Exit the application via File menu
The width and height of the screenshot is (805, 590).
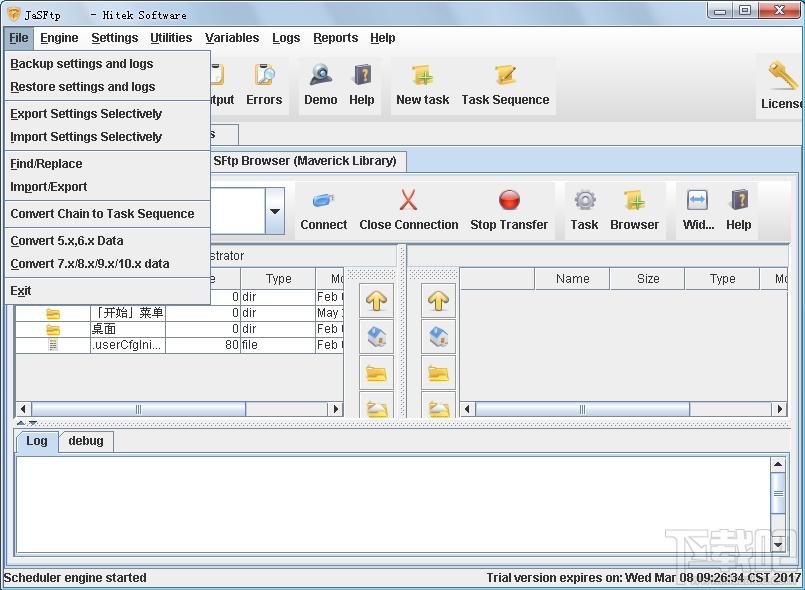click(107, 291)
